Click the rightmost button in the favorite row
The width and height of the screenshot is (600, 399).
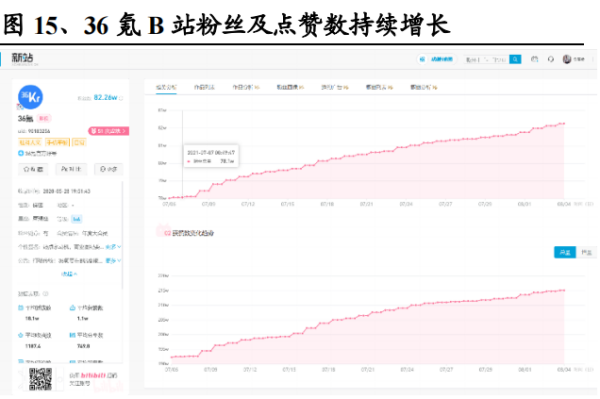click(108, 169)
